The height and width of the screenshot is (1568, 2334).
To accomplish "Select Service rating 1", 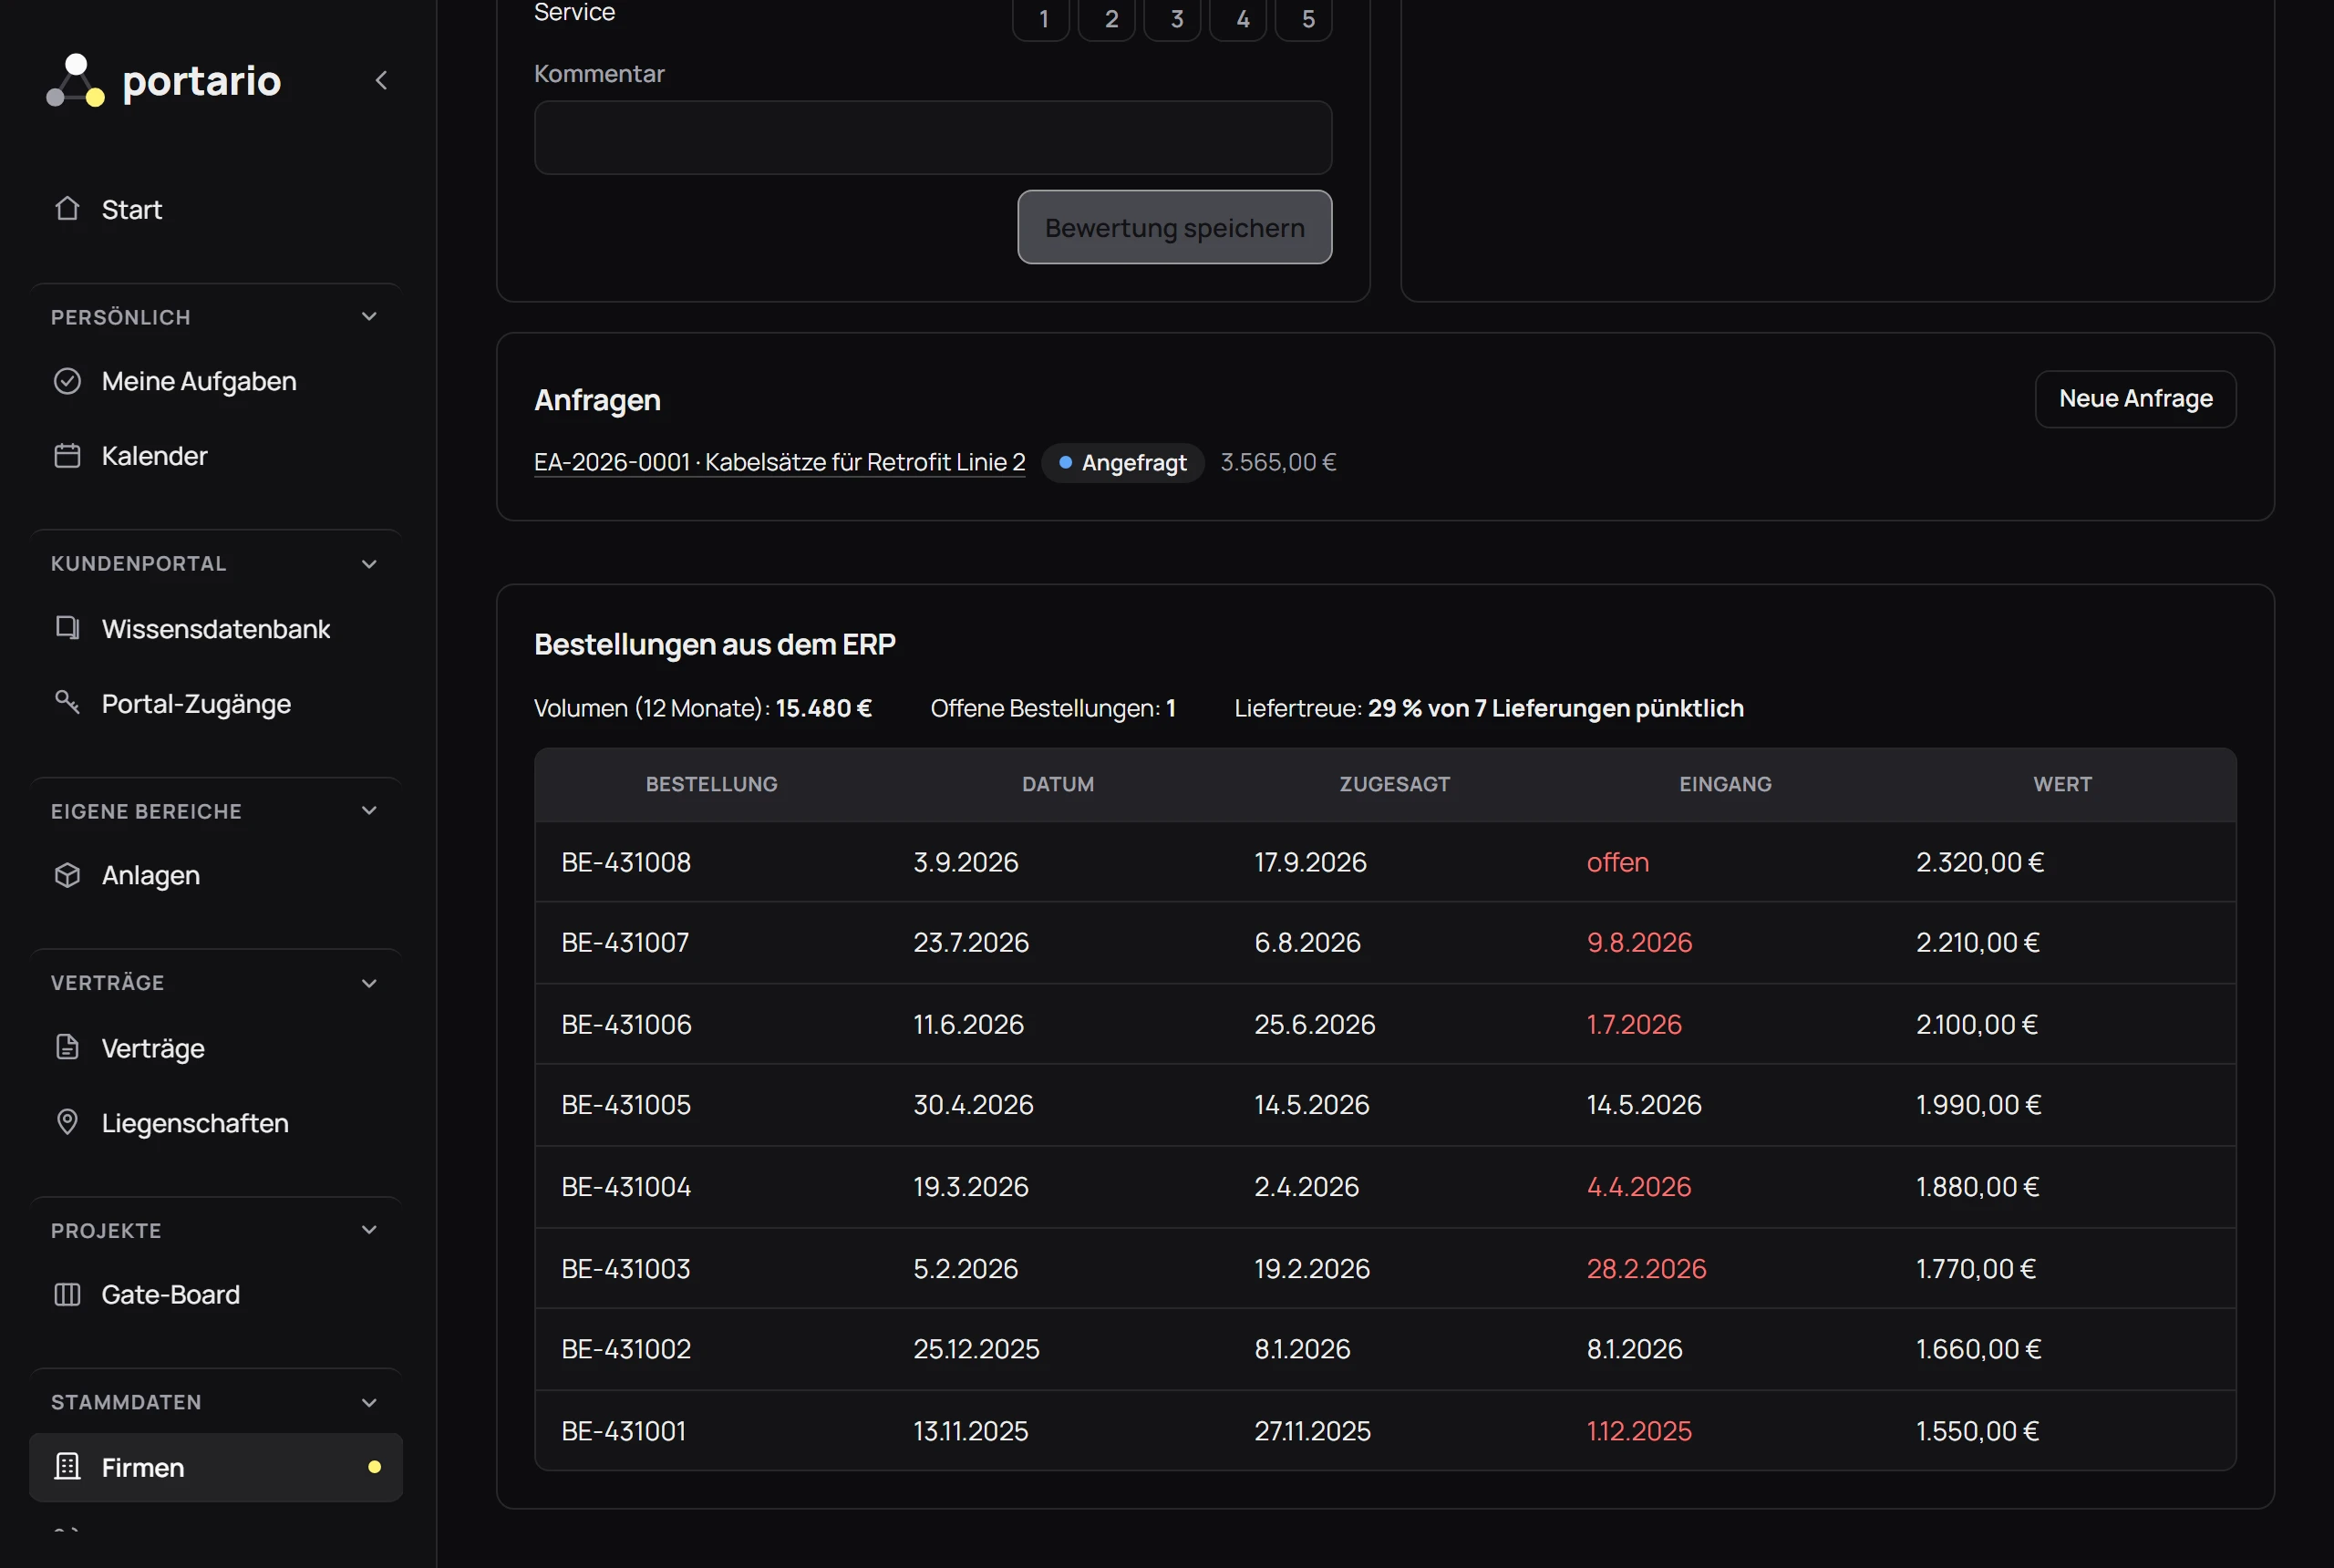I will (x=1043, y=18).
